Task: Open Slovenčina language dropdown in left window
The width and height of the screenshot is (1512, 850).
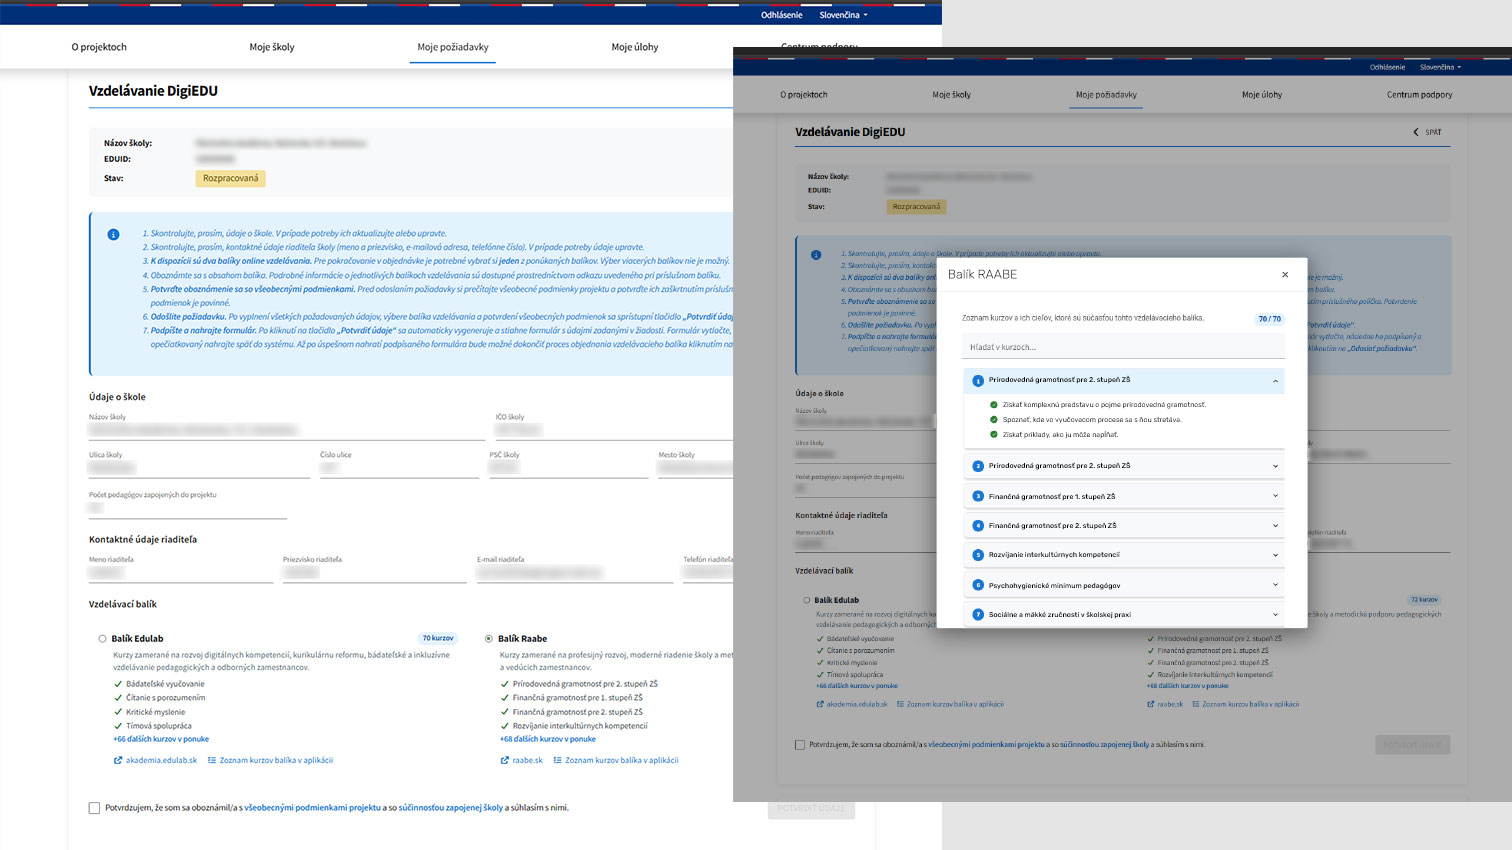Action: point(844,15)
